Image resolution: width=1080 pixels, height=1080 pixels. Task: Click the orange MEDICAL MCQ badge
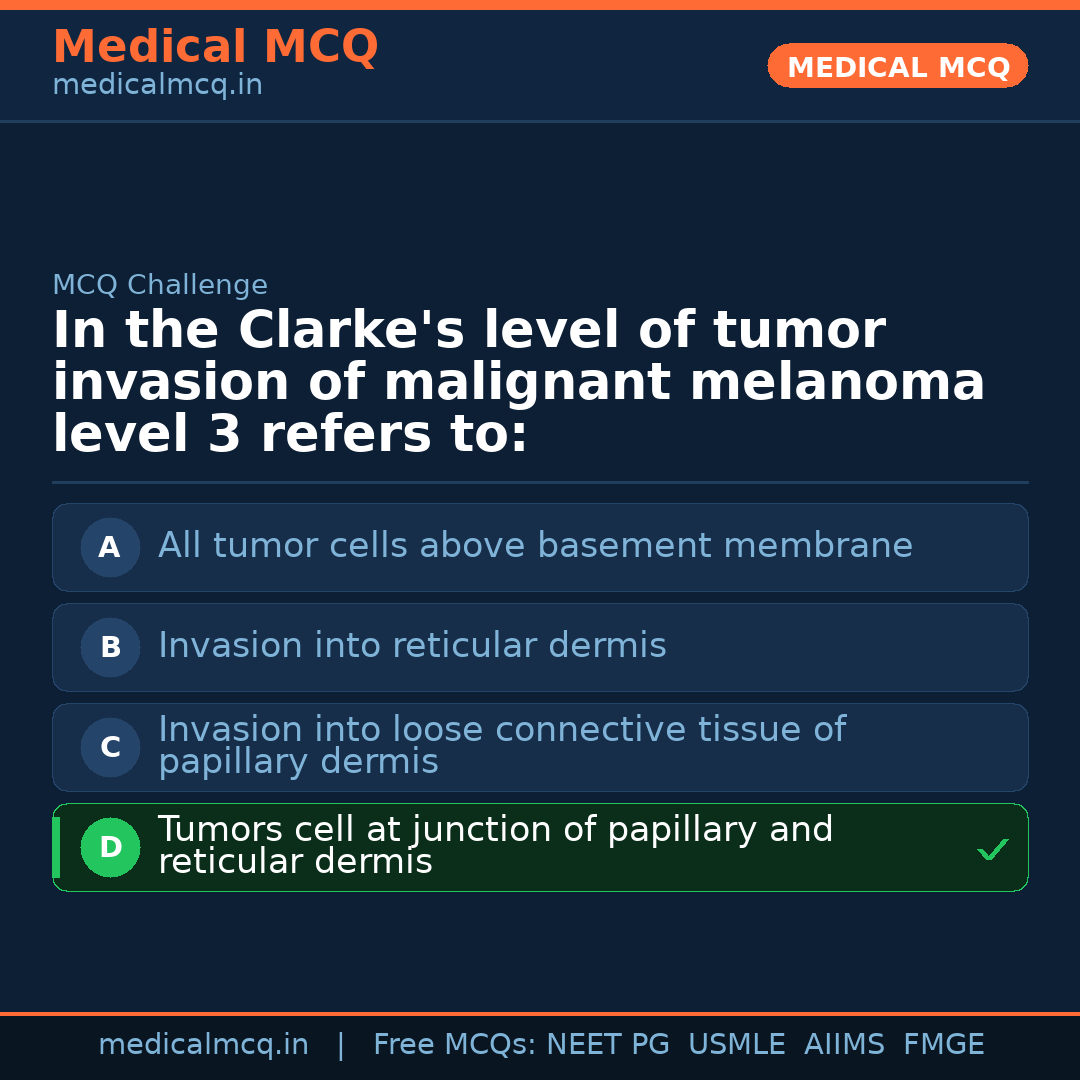tap(897, 67)
